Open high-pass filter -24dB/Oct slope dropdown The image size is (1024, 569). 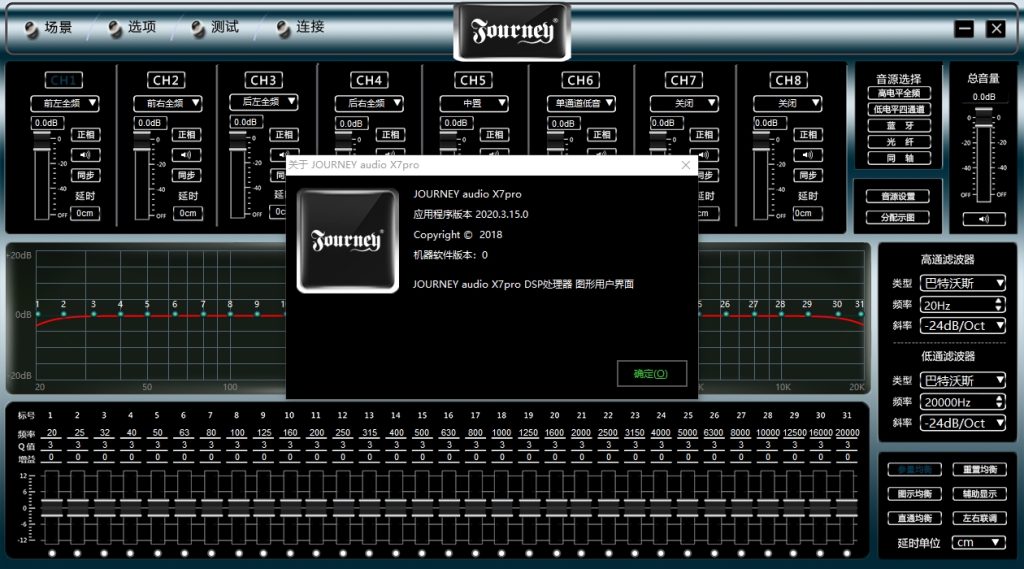[963, 325]
